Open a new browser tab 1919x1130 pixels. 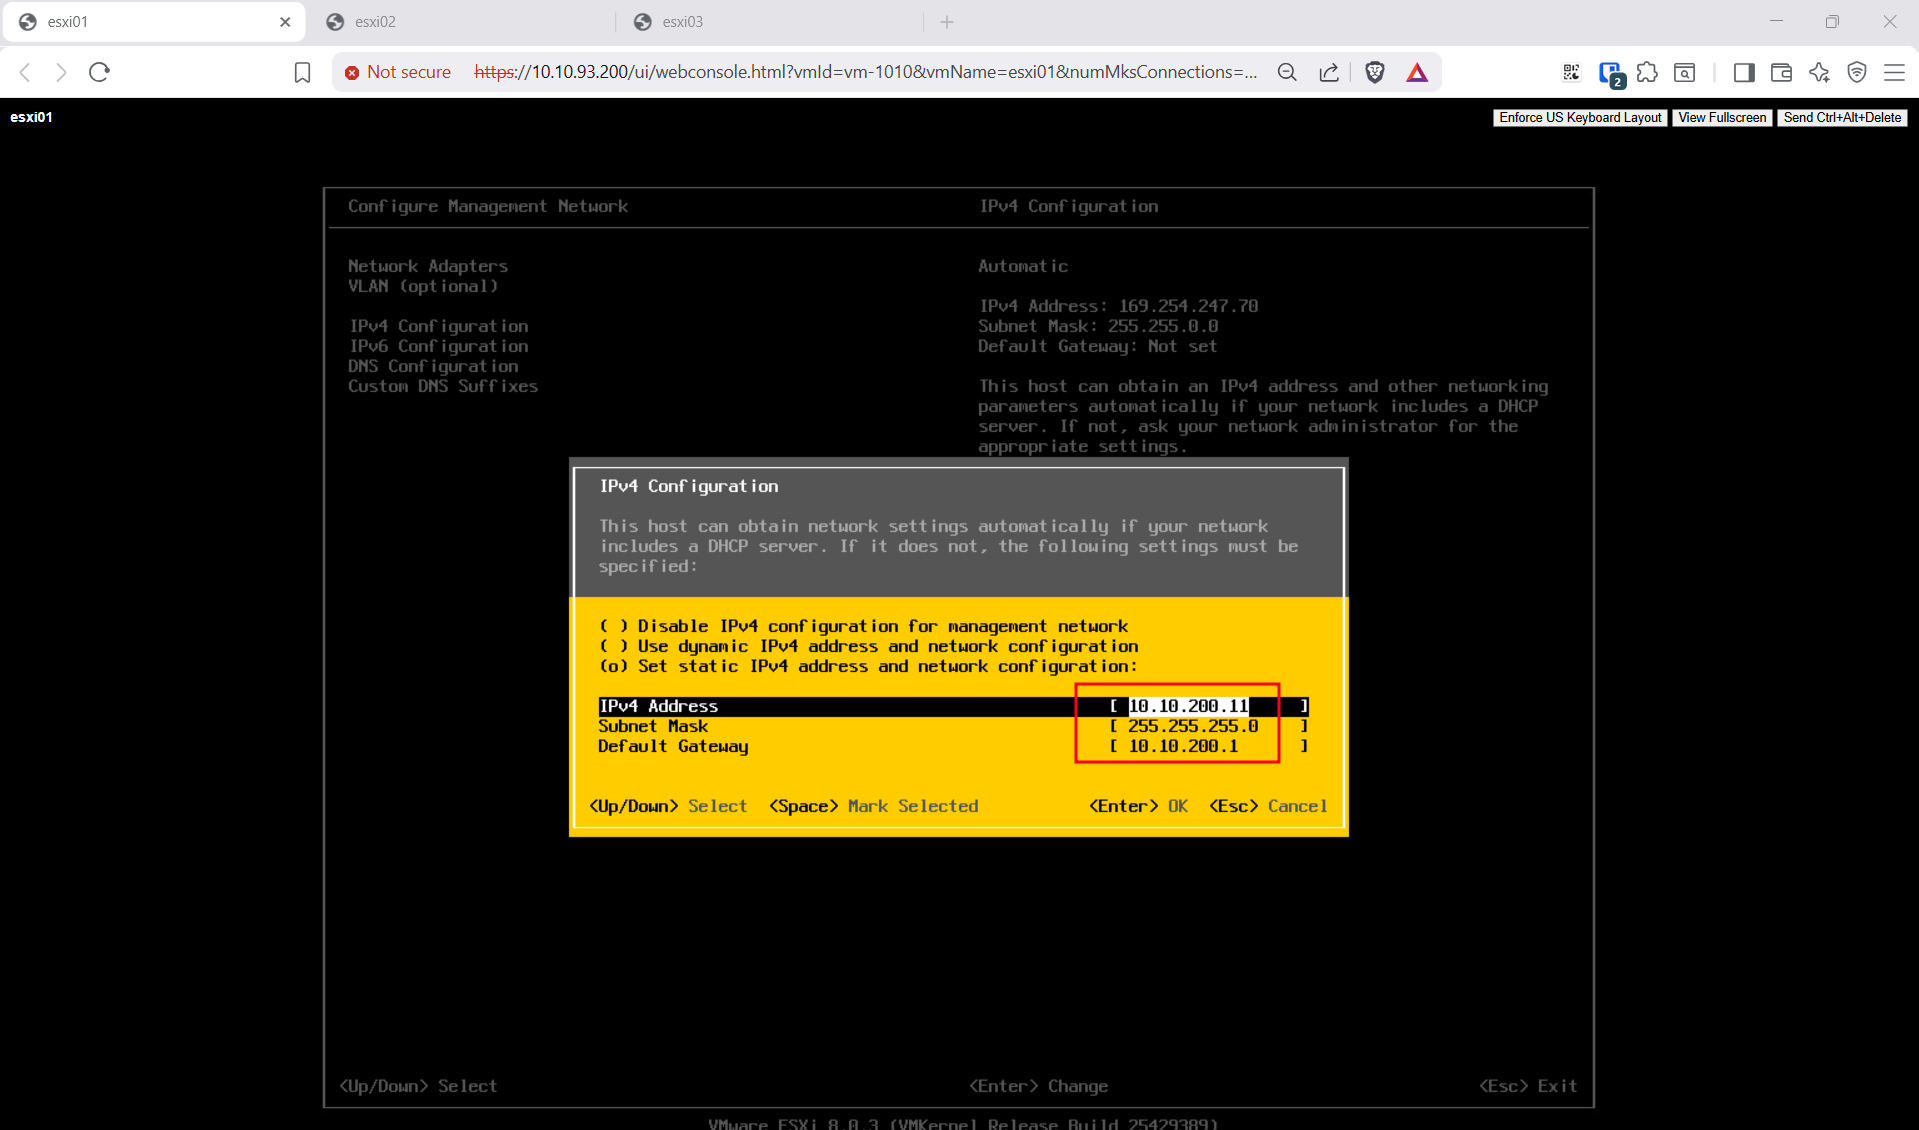coord(947,22)
